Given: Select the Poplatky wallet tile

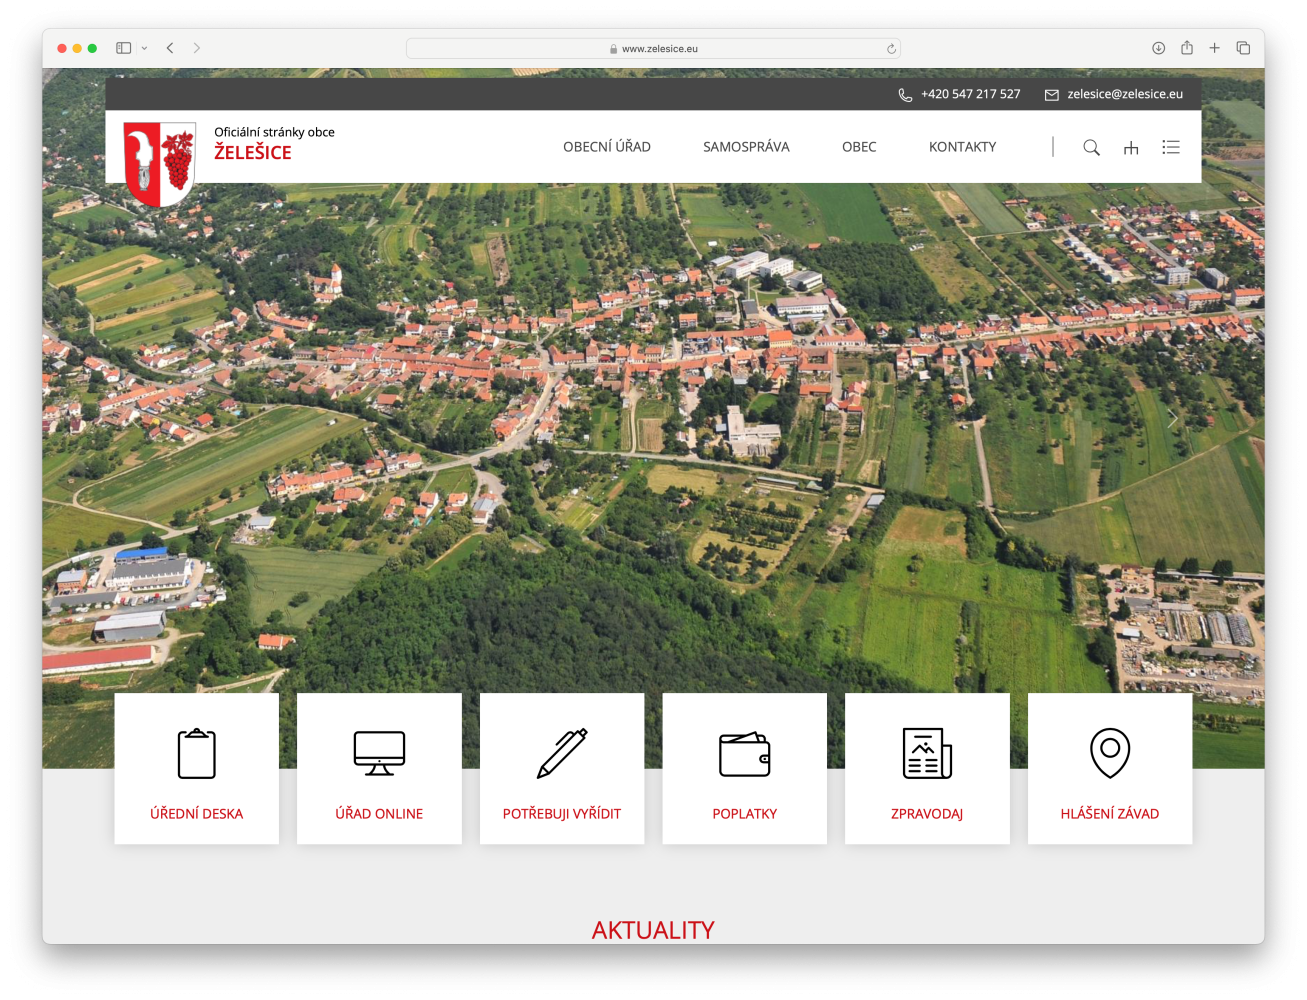Looking at the screenshot, I should 745,768.
